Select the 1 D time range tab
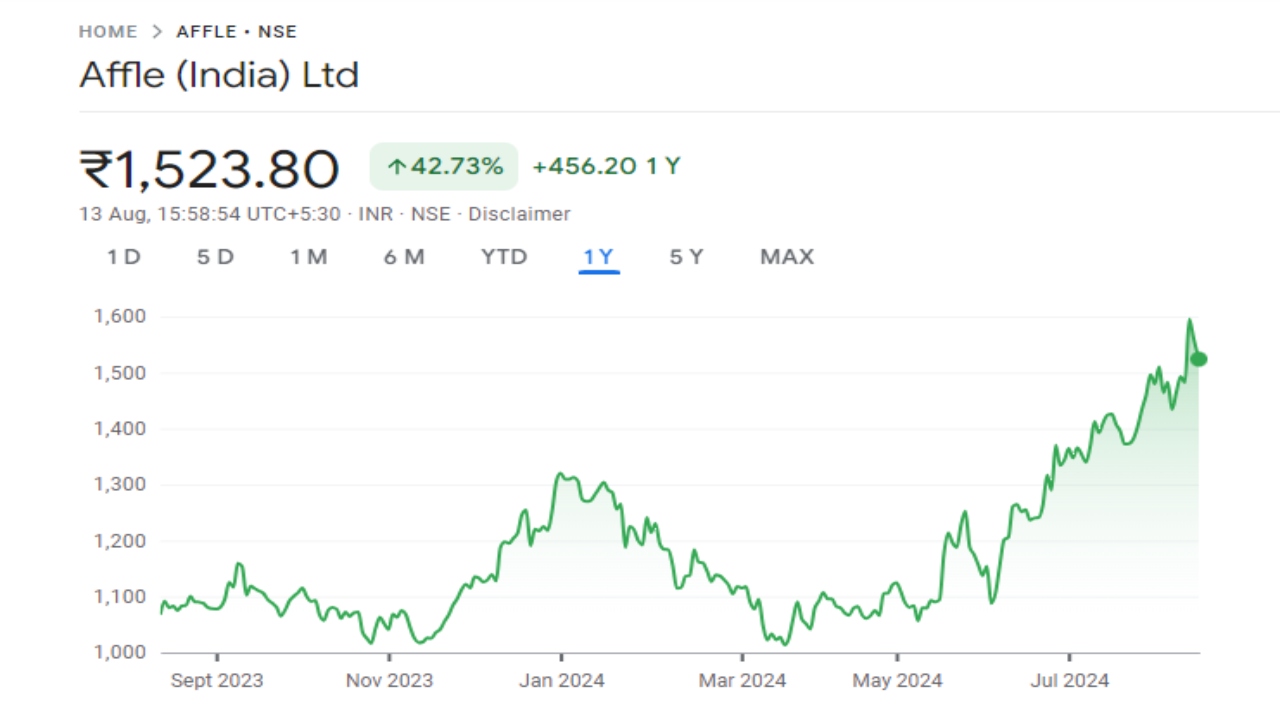The height and width of the screenshot is (720, 1280). (x=124, y=257)
